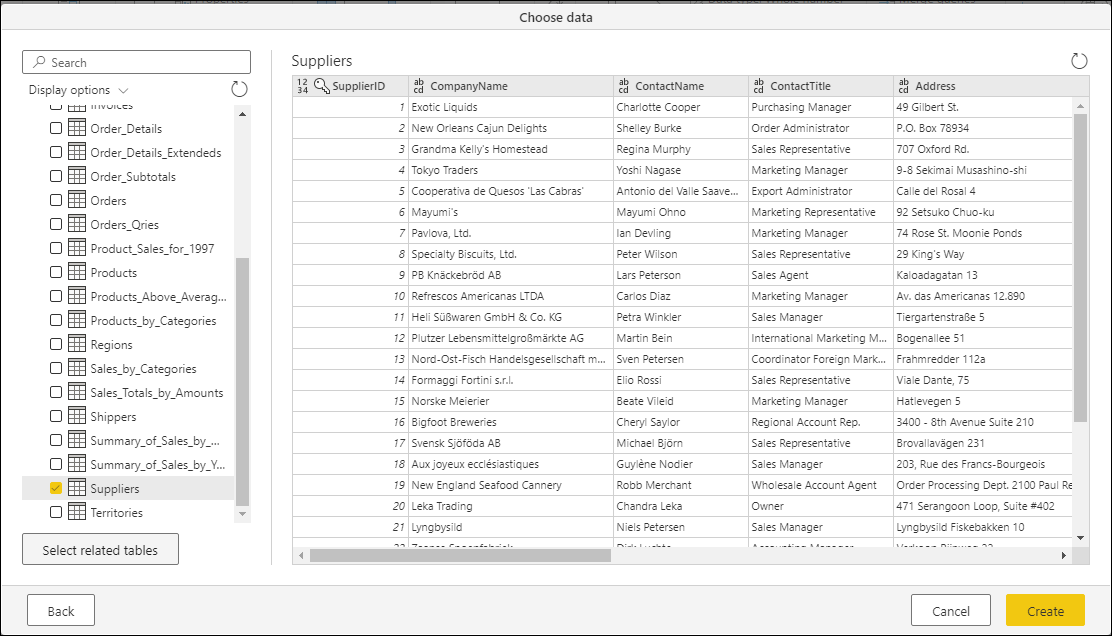Expand the Display options dropdown

click(79, 90)
